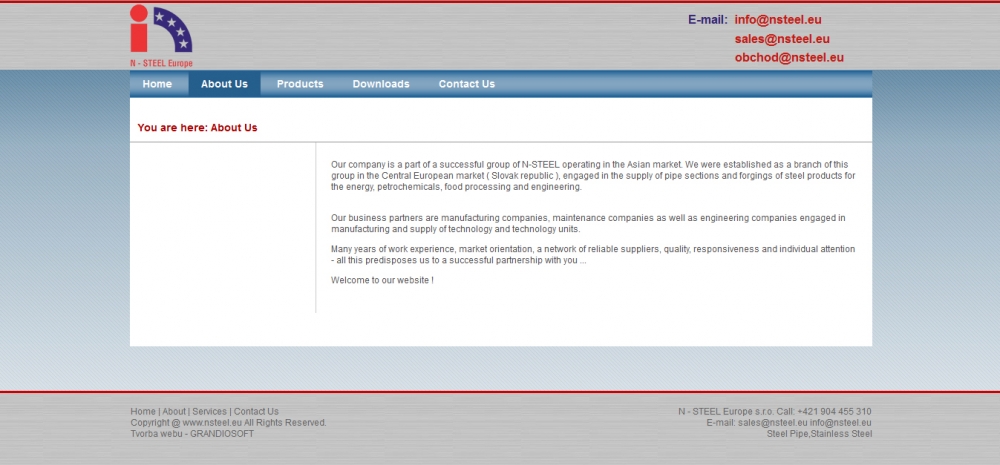1000x465 pixels.
Task: Click the N-STEEL Europe logo
Action: 161,36
